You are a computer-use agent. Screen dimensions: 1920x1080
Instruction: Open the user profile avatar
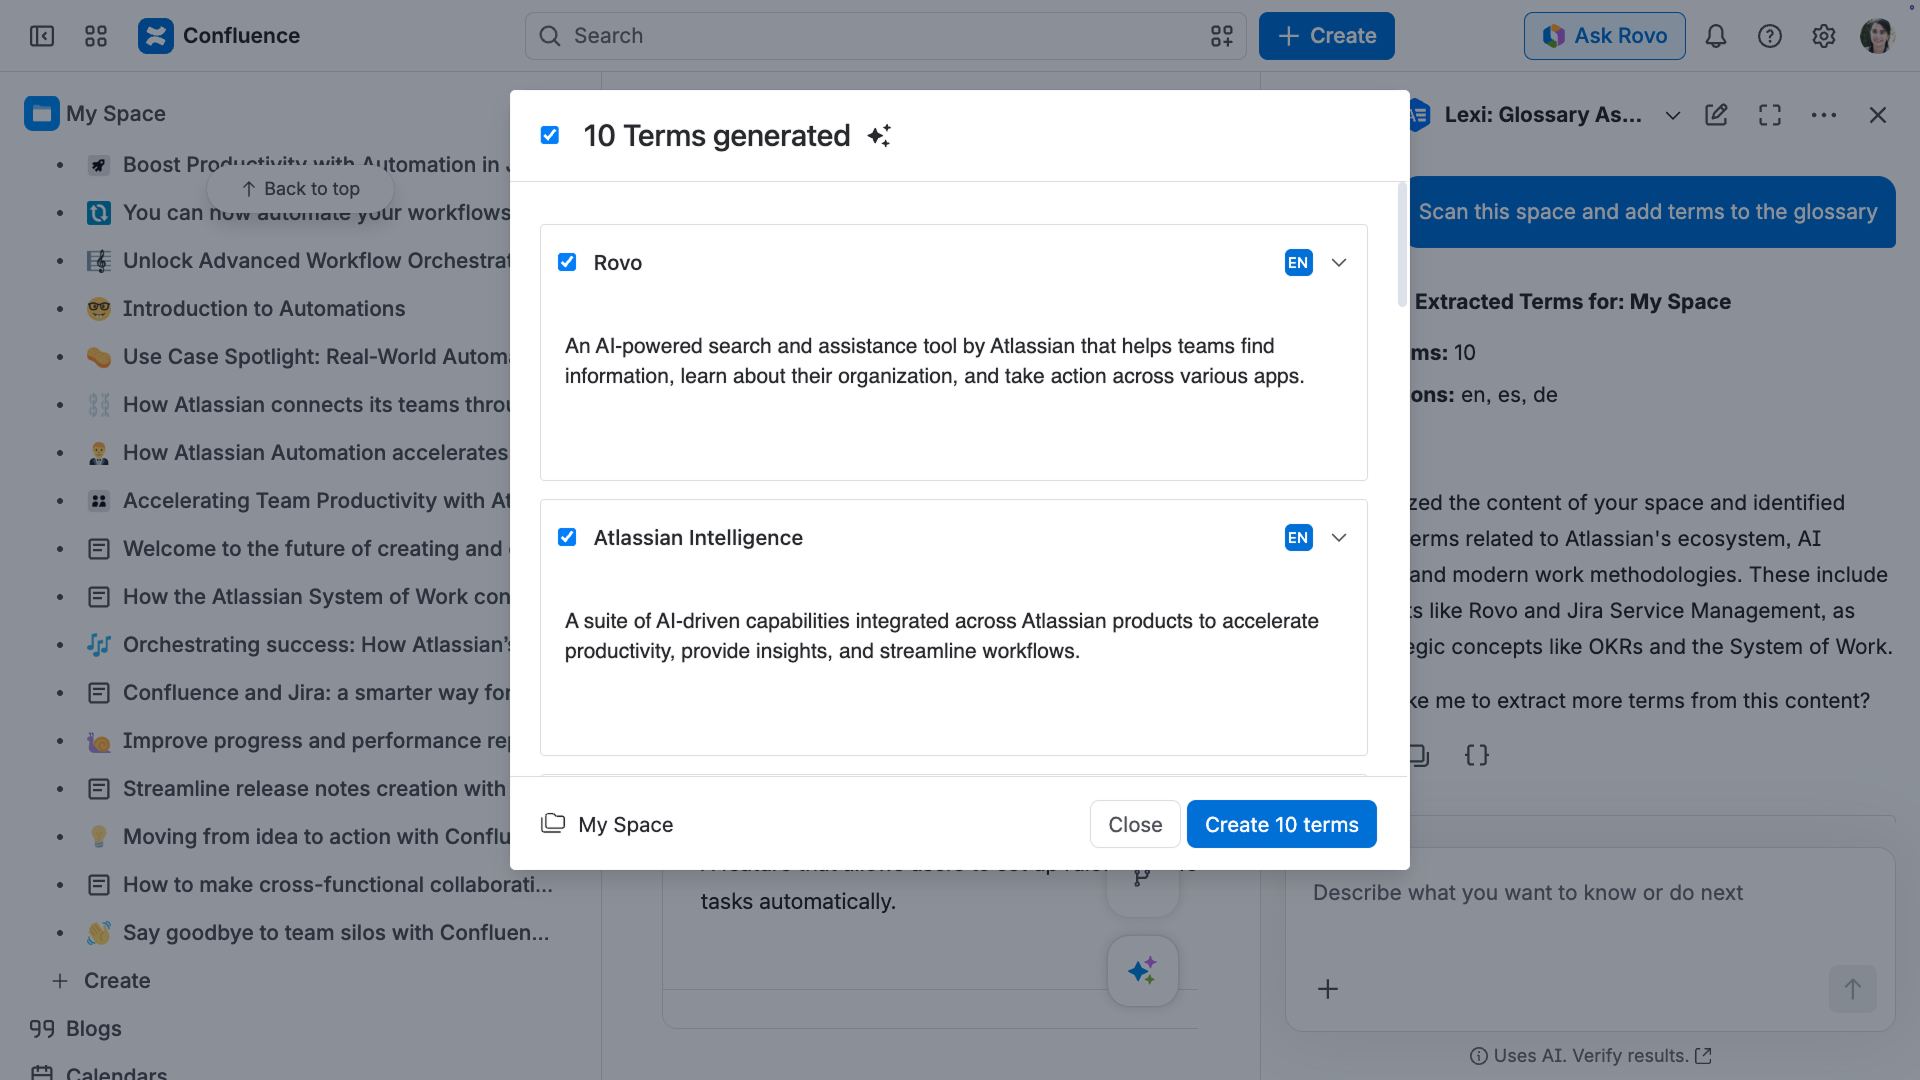(x=1877, y=36)
